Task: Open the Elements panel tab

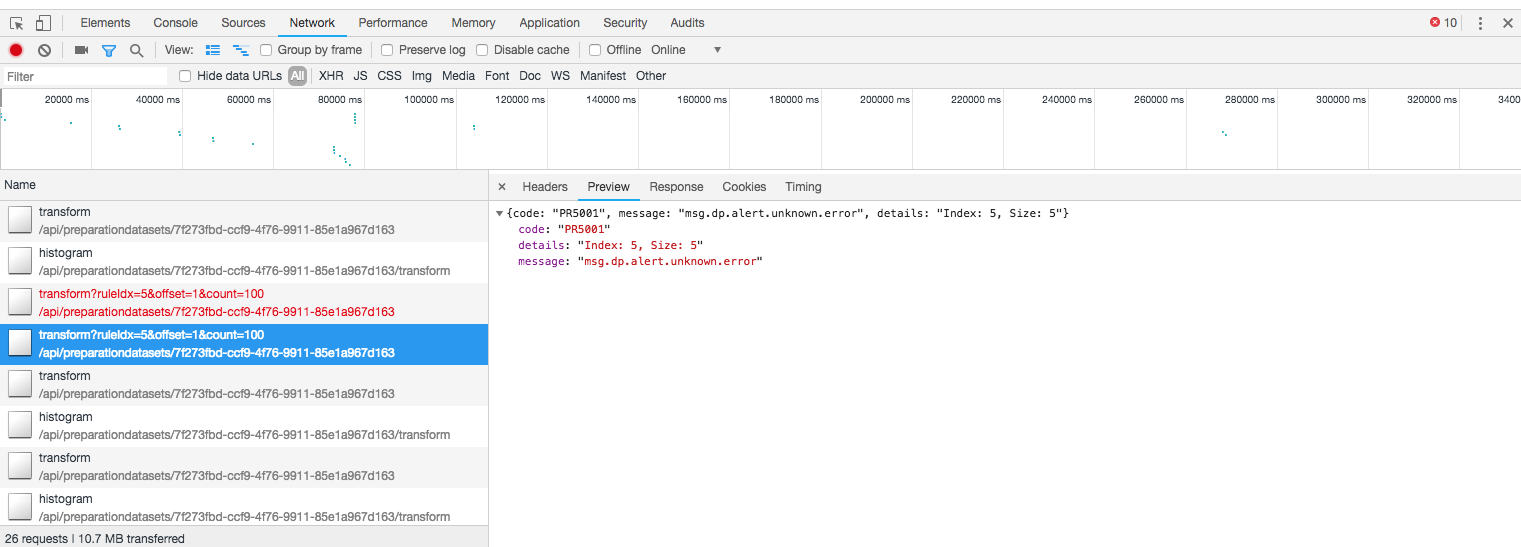Action: (105, 23)
